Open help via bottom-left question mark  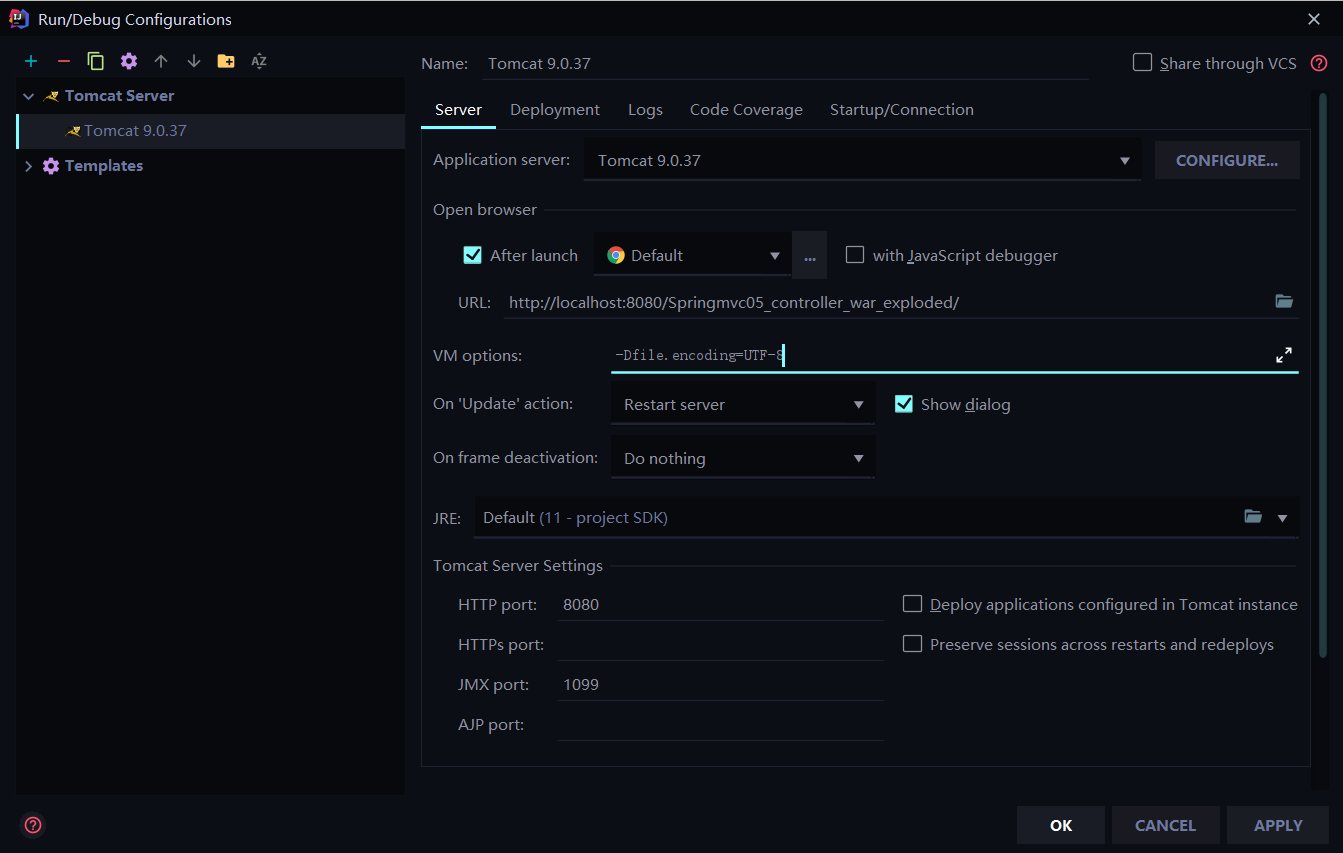pyautogui.click(x=33, y=825)
